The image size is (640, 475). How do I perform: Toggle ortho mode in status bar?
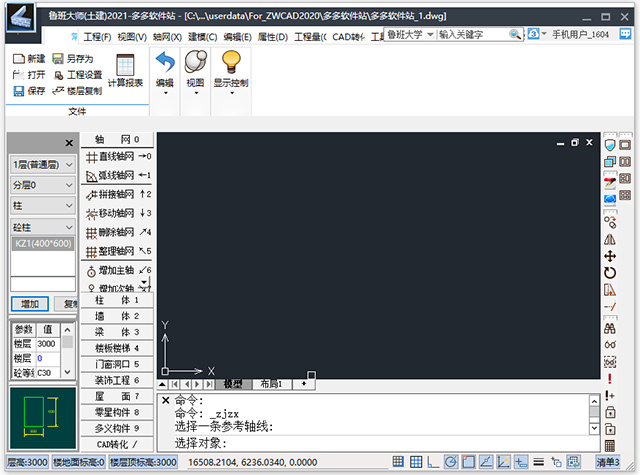click(x=433, y=462)
